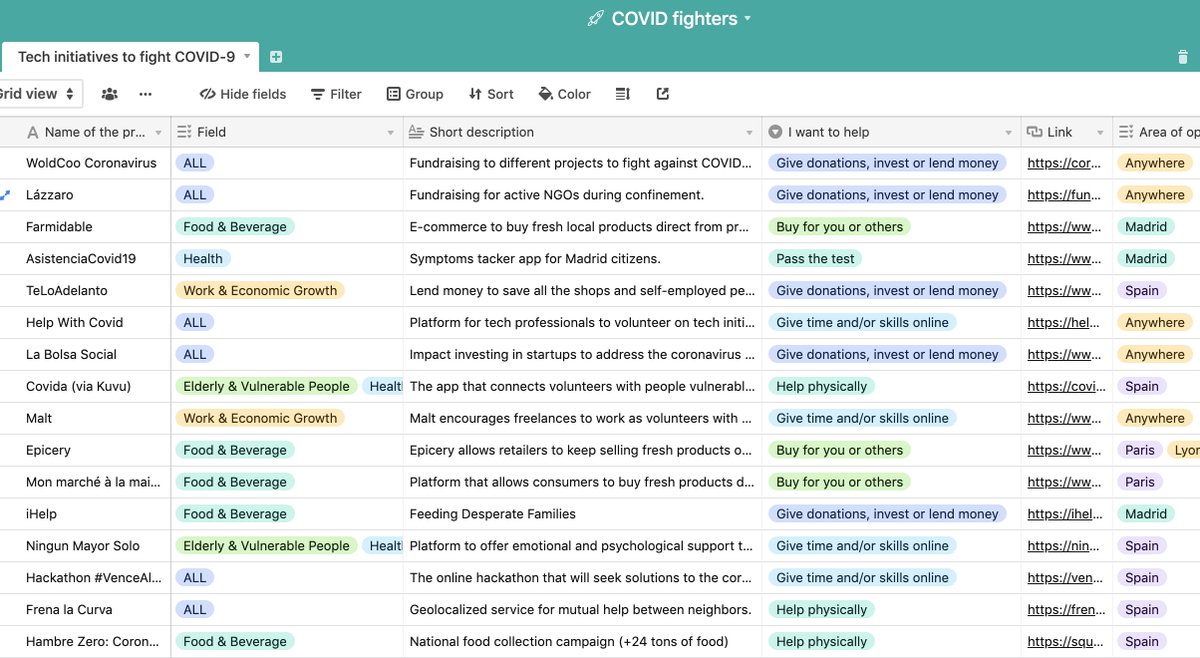This screenshot has width=1200, height=658.
Task: Open Name of the project column dropdown
Action: [x=159, y=132]
